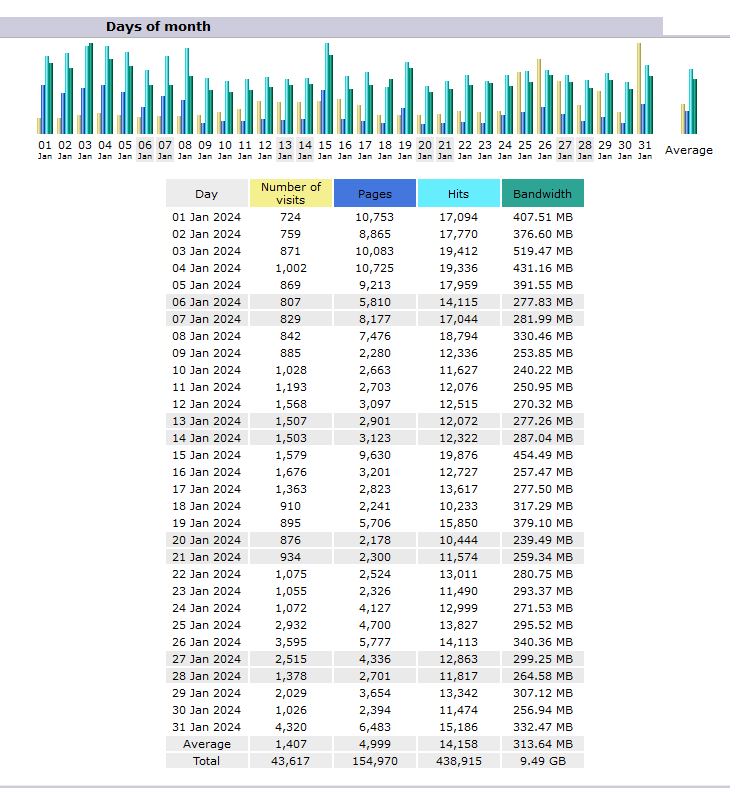Click the Day column header

pos(206,194)
